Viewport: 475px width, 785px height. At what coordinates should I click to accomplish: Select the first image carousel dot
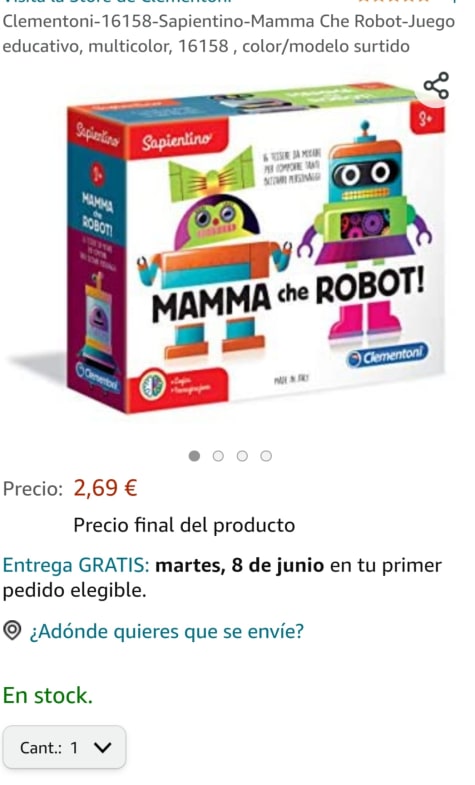click(194, 456)
